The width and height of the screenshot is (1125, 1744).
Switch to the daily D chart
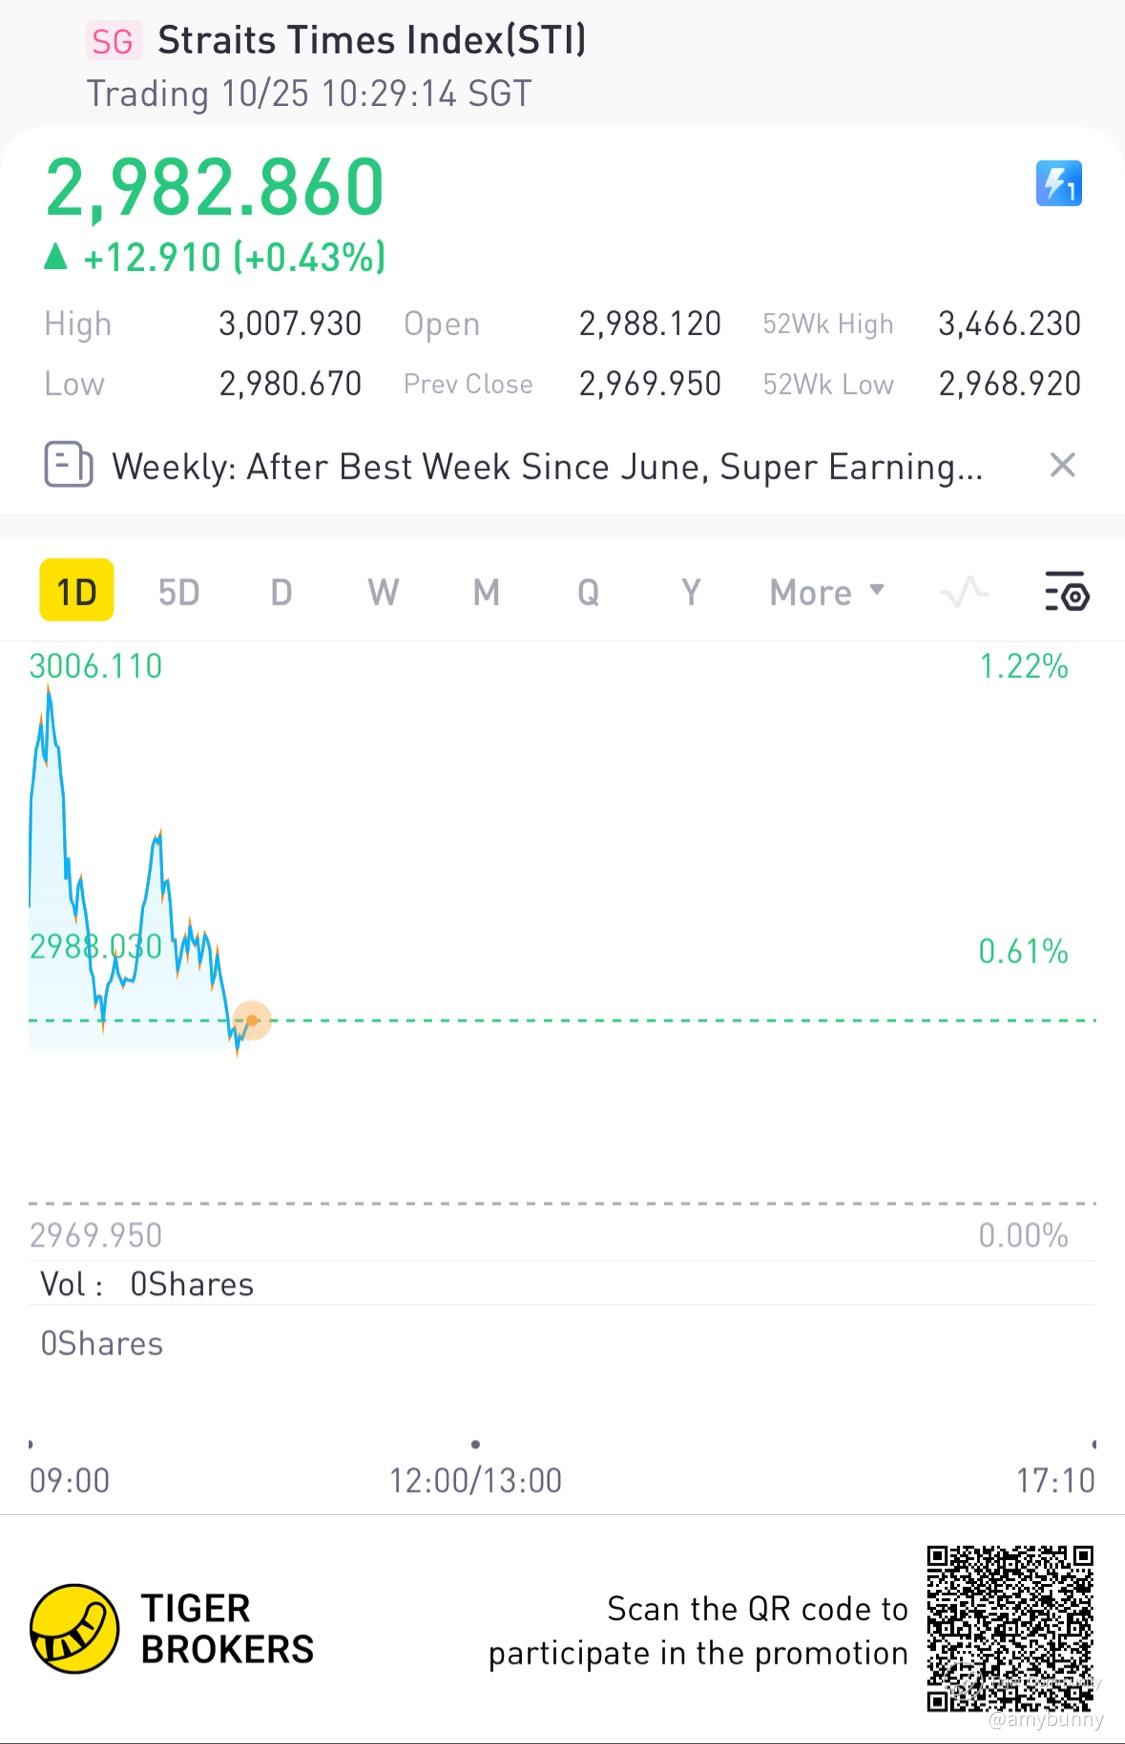pos(281,592)
